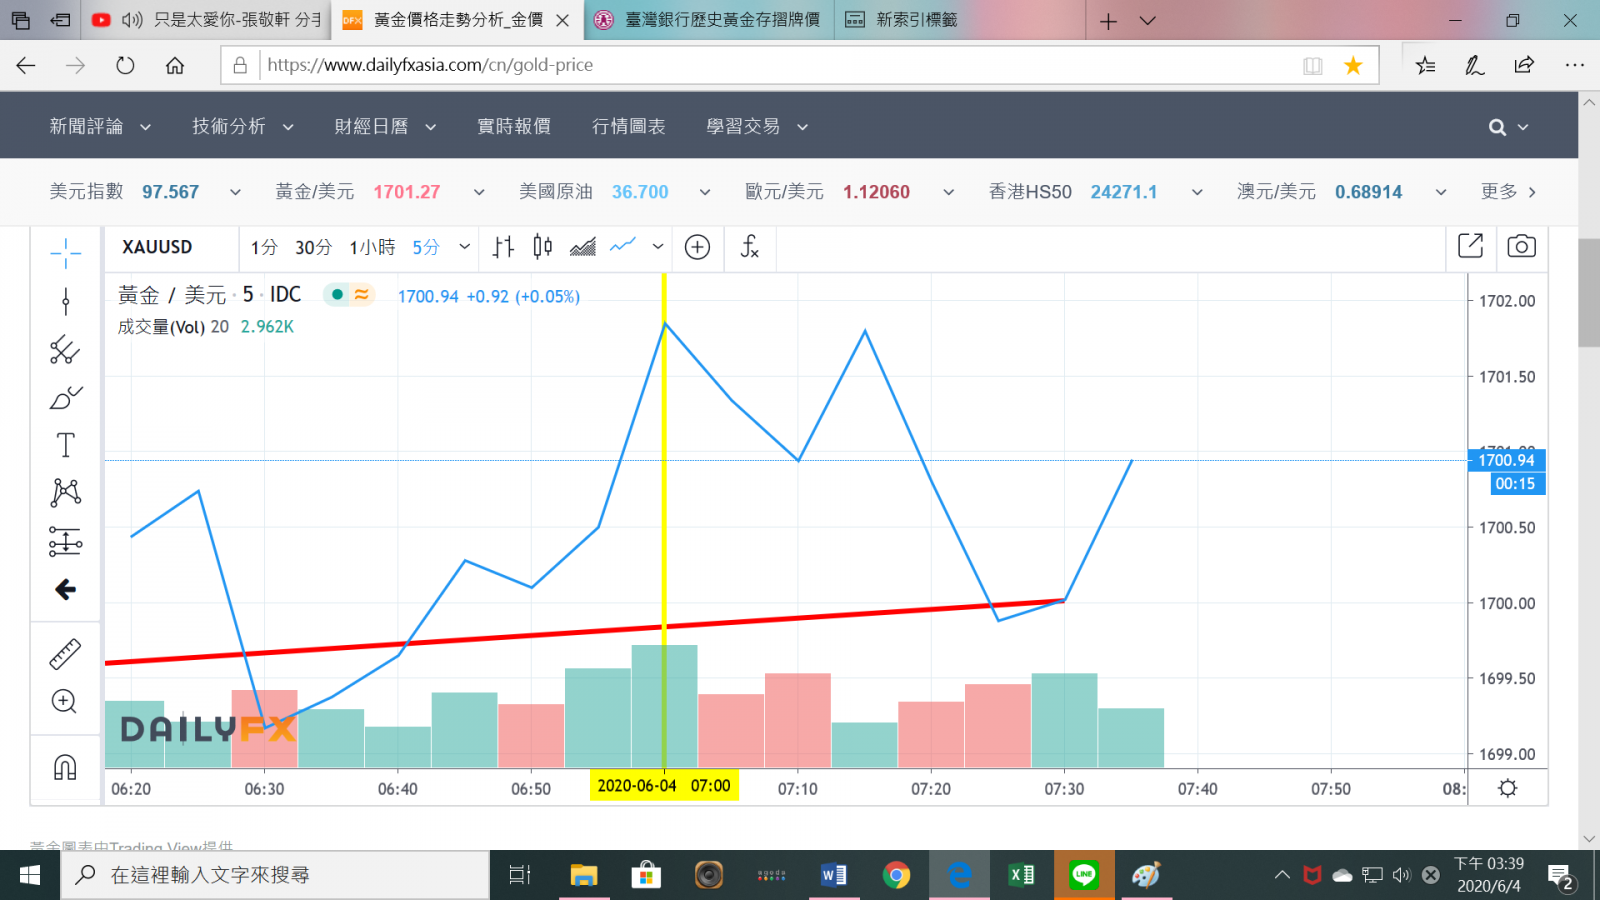Expand the timeframe interval dropdown
This screenshot has height=900, width=1600.
coord(464,247)
